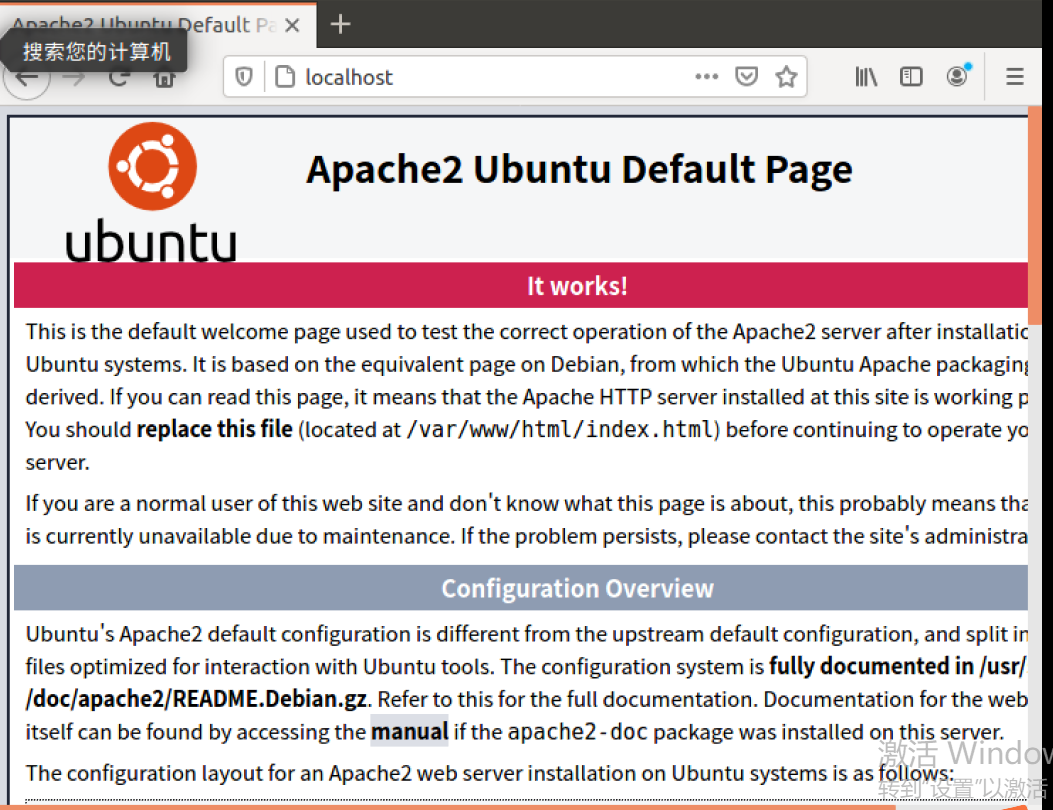
Task: Open the Firefox account menu
Action: 956,76
